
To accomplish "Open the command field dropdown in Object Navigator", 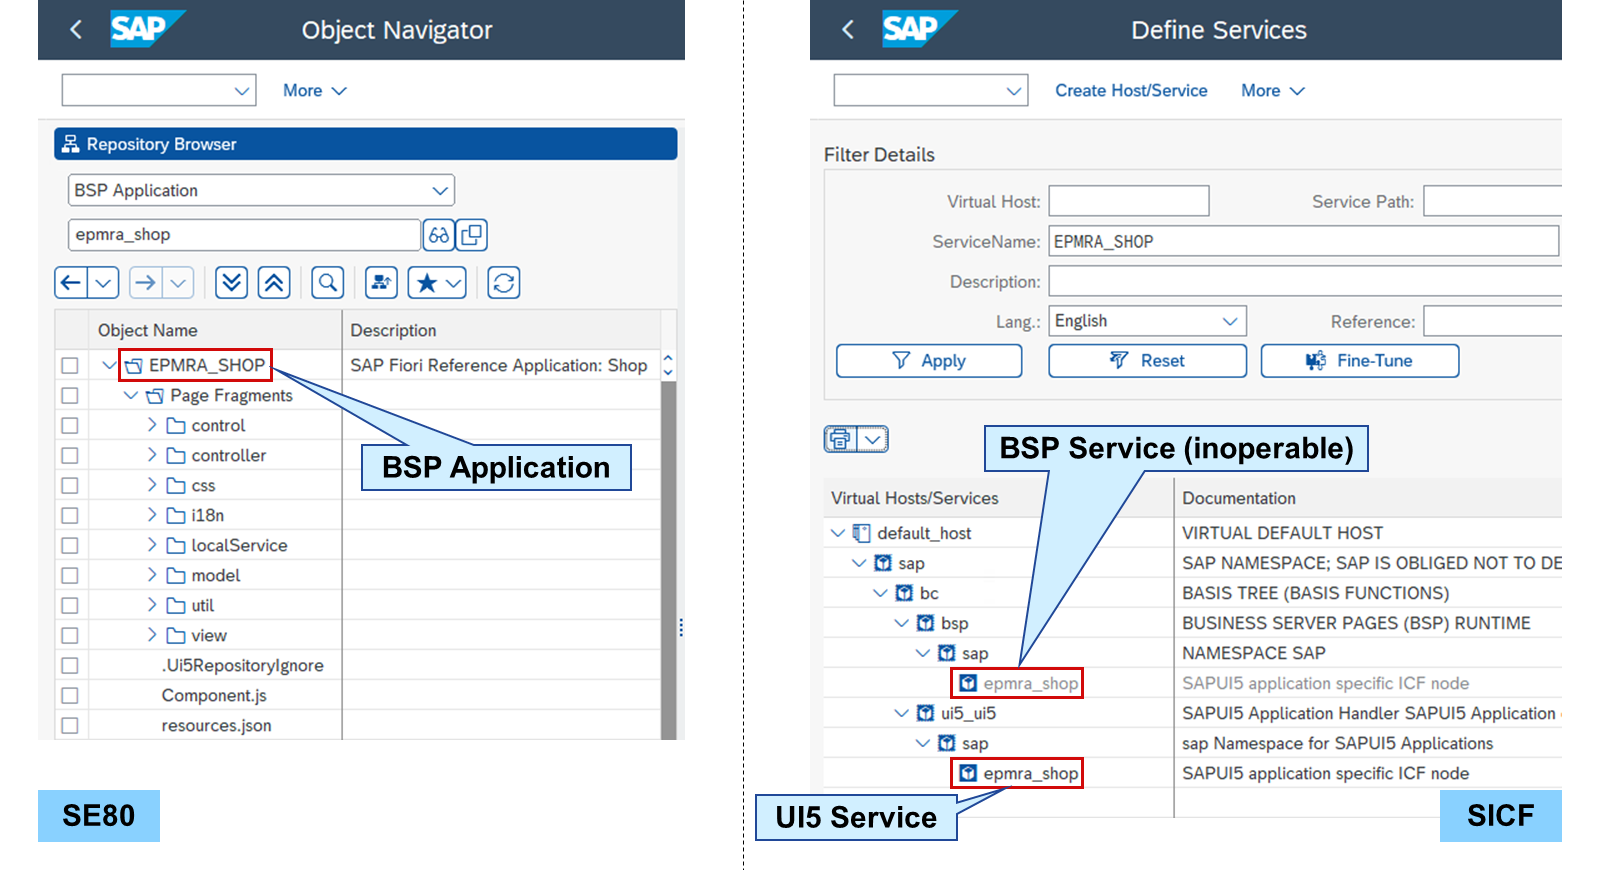I will coord(242,91).
